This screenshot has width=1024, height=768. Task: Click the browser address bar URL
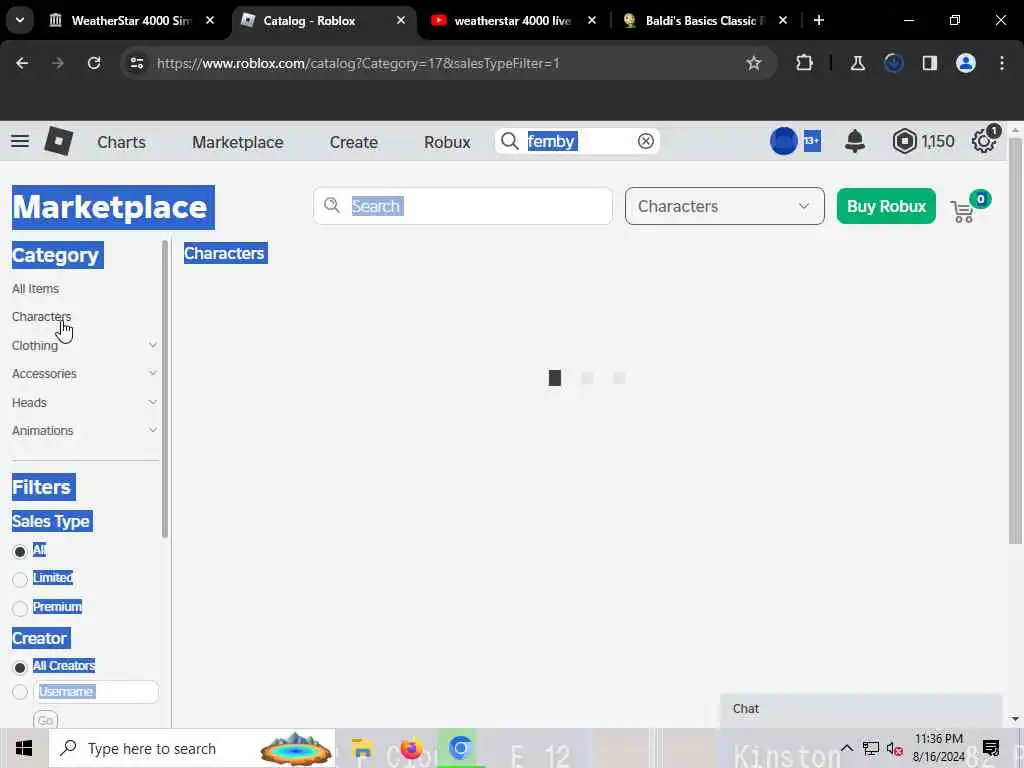pos(358,63)
